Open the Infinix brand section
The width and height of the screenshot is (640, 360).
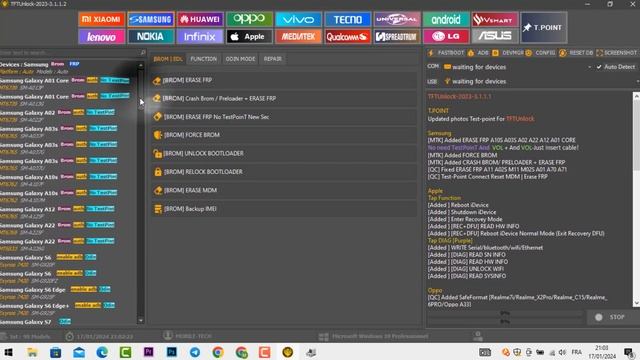click(x=200, y=37)
